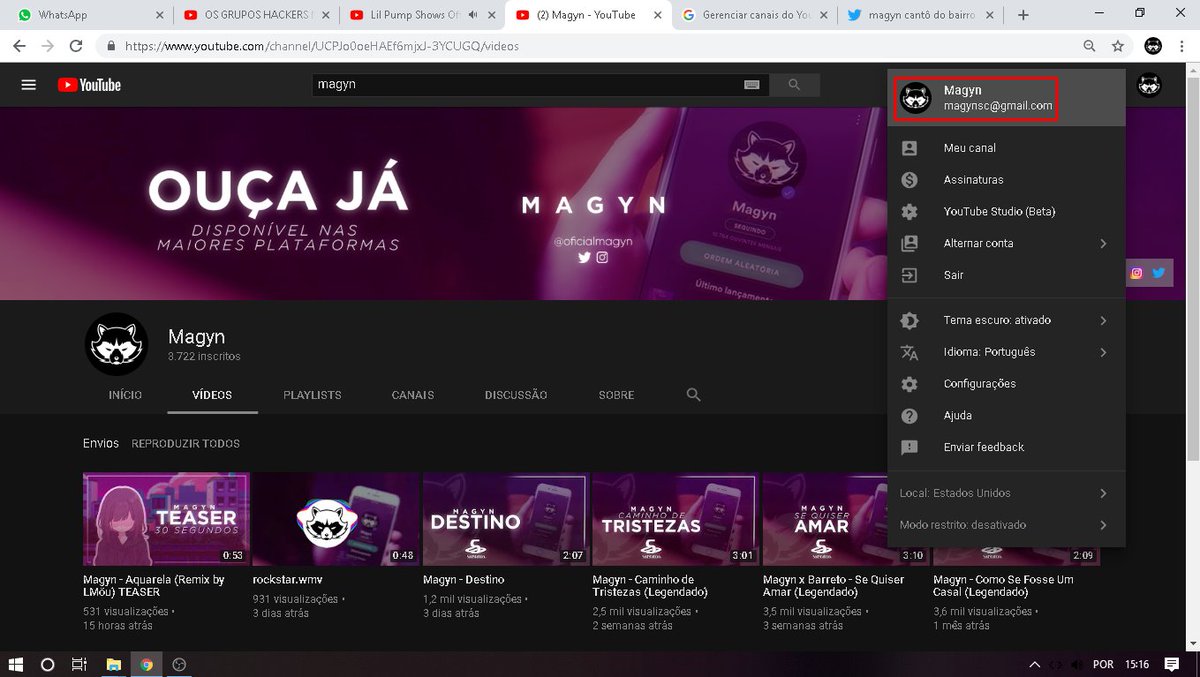Expand the Alternar conta submenu
Viewport: 1200px width, 677px height.
pos(1103,243)
